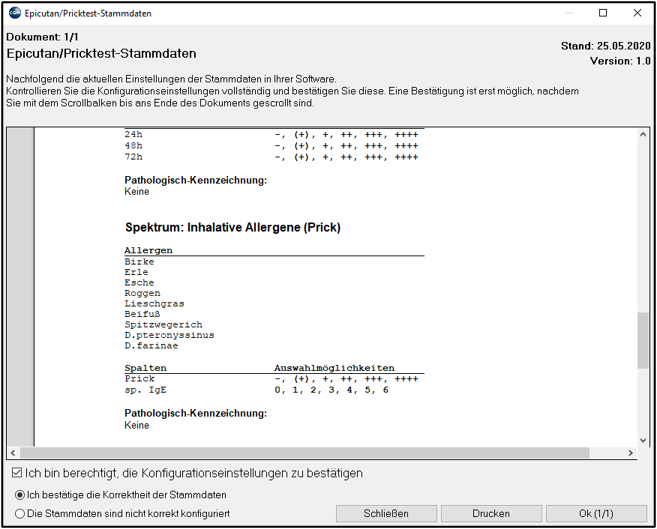Click the '0, 1, 2, 3, 4, 5, 6' options
Screen dimensions: 657x529
point(331,390)
